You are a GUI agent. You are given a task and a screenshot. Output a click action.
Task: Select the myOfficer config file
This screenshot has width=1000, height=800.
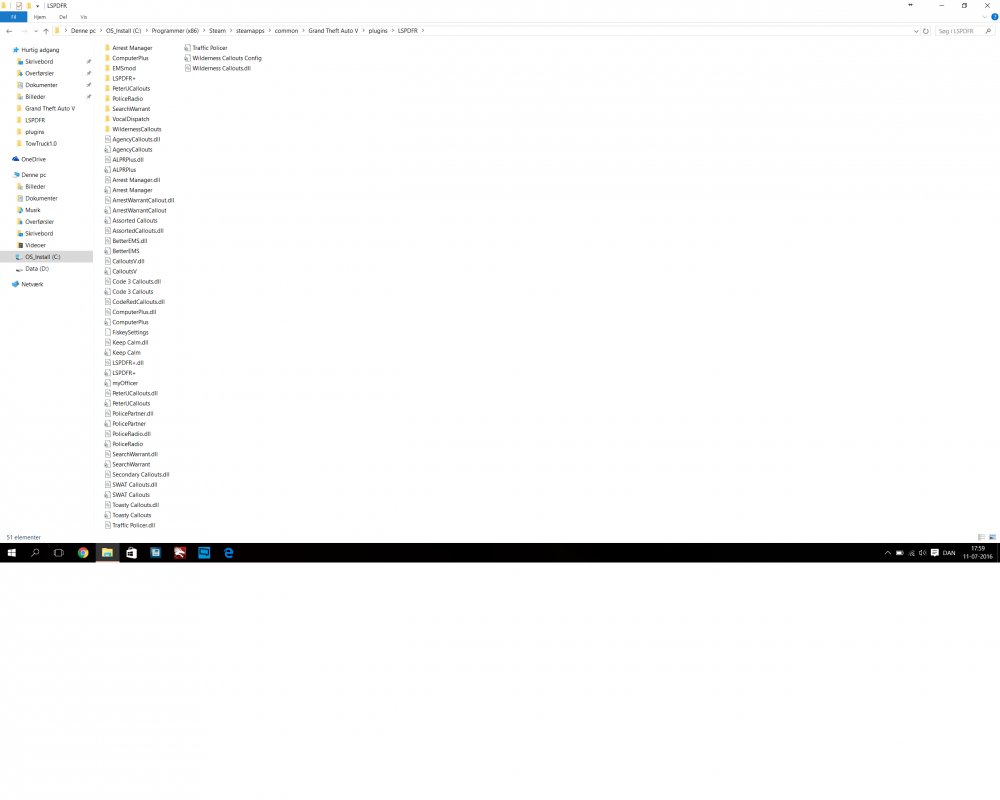pyautogui.click(x=125, y=383)
